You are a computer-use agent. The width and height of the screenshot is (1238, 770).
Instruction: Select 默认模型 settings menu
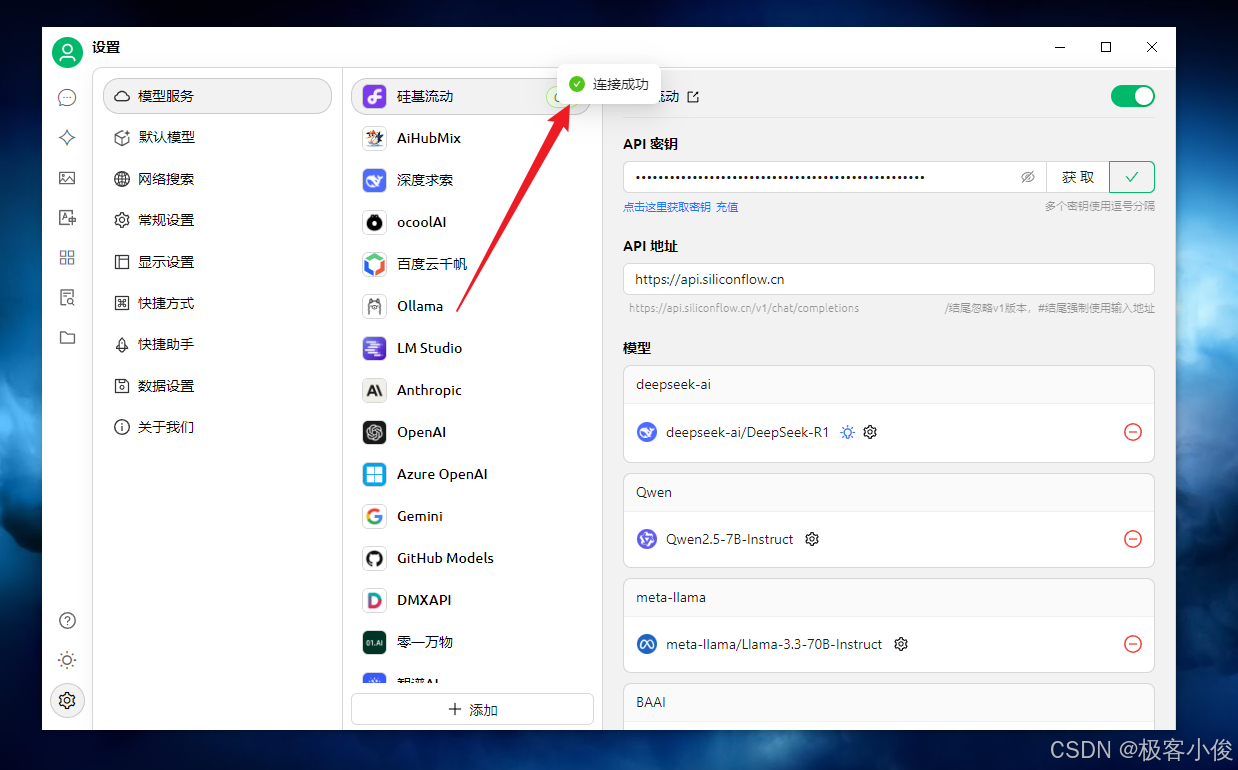[x=217, y=137]
